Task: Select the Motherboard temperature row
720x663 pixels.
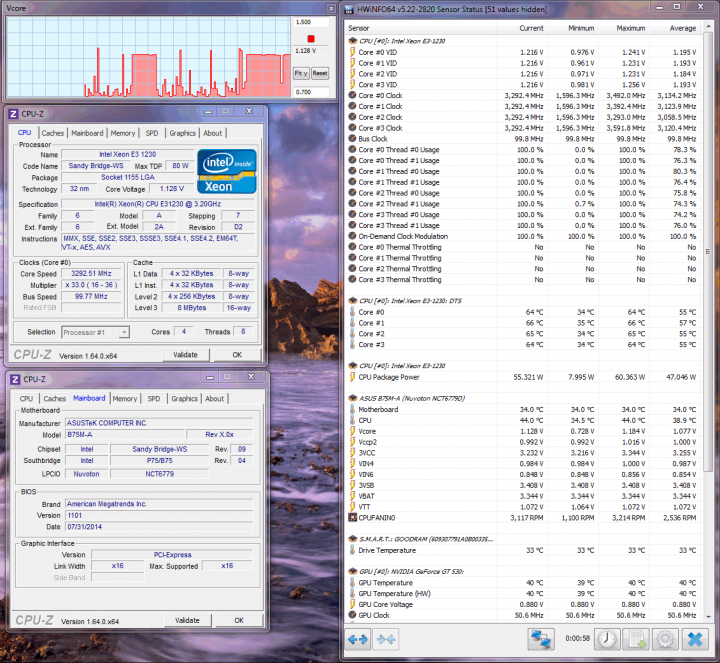Action: coord(523,409)
